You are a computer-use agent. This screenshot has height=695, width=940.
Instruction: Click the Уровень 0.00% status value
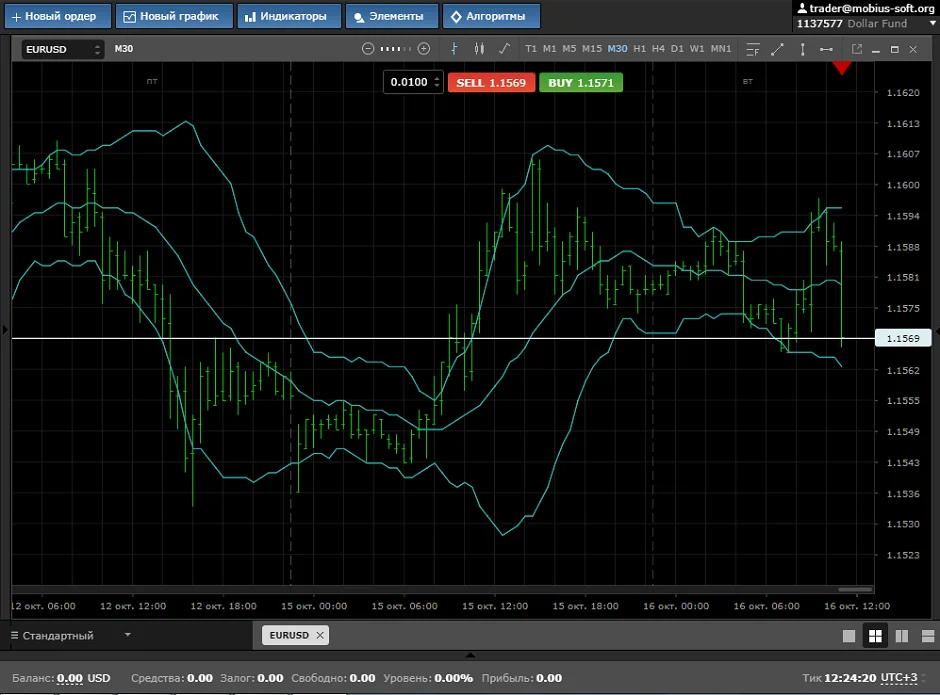(453, 678)
